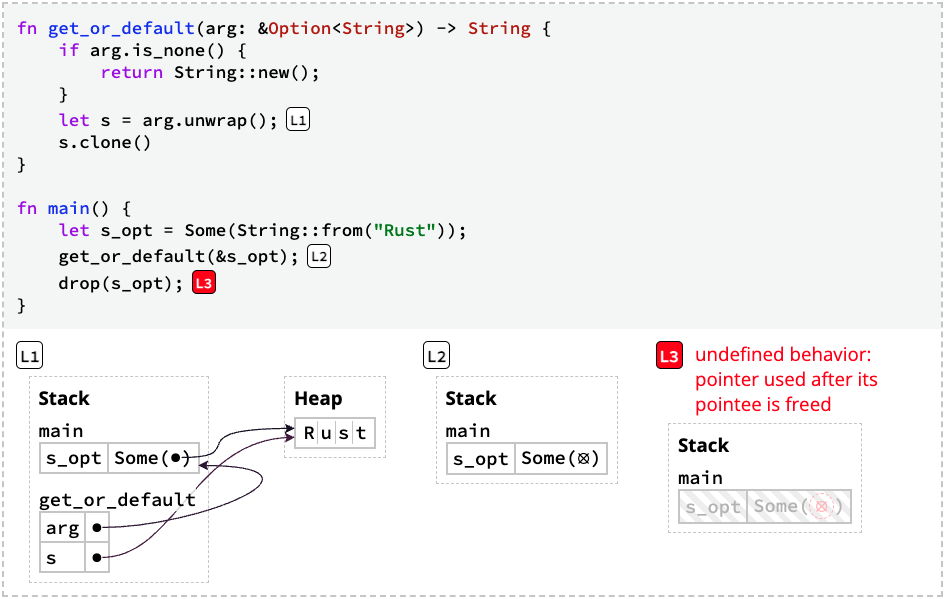Select the L1 label above the stack diagram

(30, 356)
